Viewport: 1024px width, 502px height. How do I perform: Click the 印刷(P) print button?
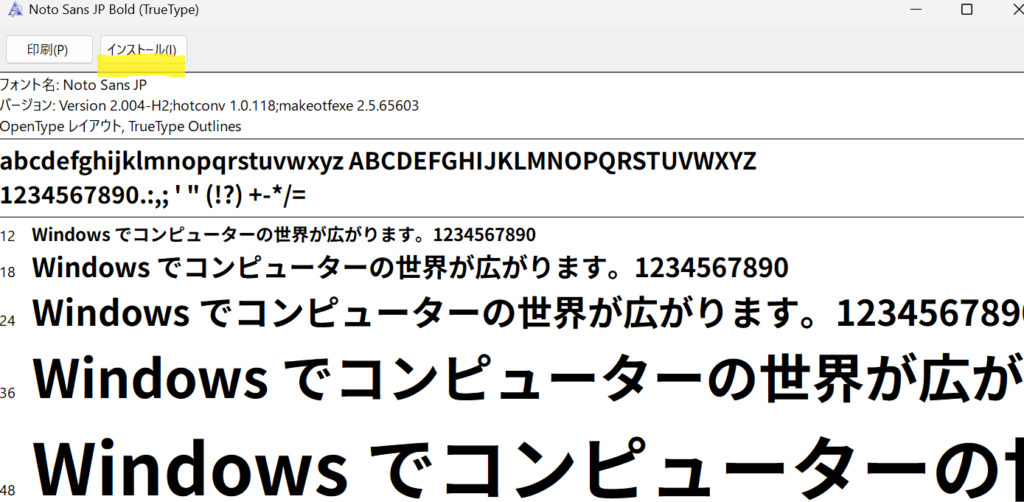(49, 50)
